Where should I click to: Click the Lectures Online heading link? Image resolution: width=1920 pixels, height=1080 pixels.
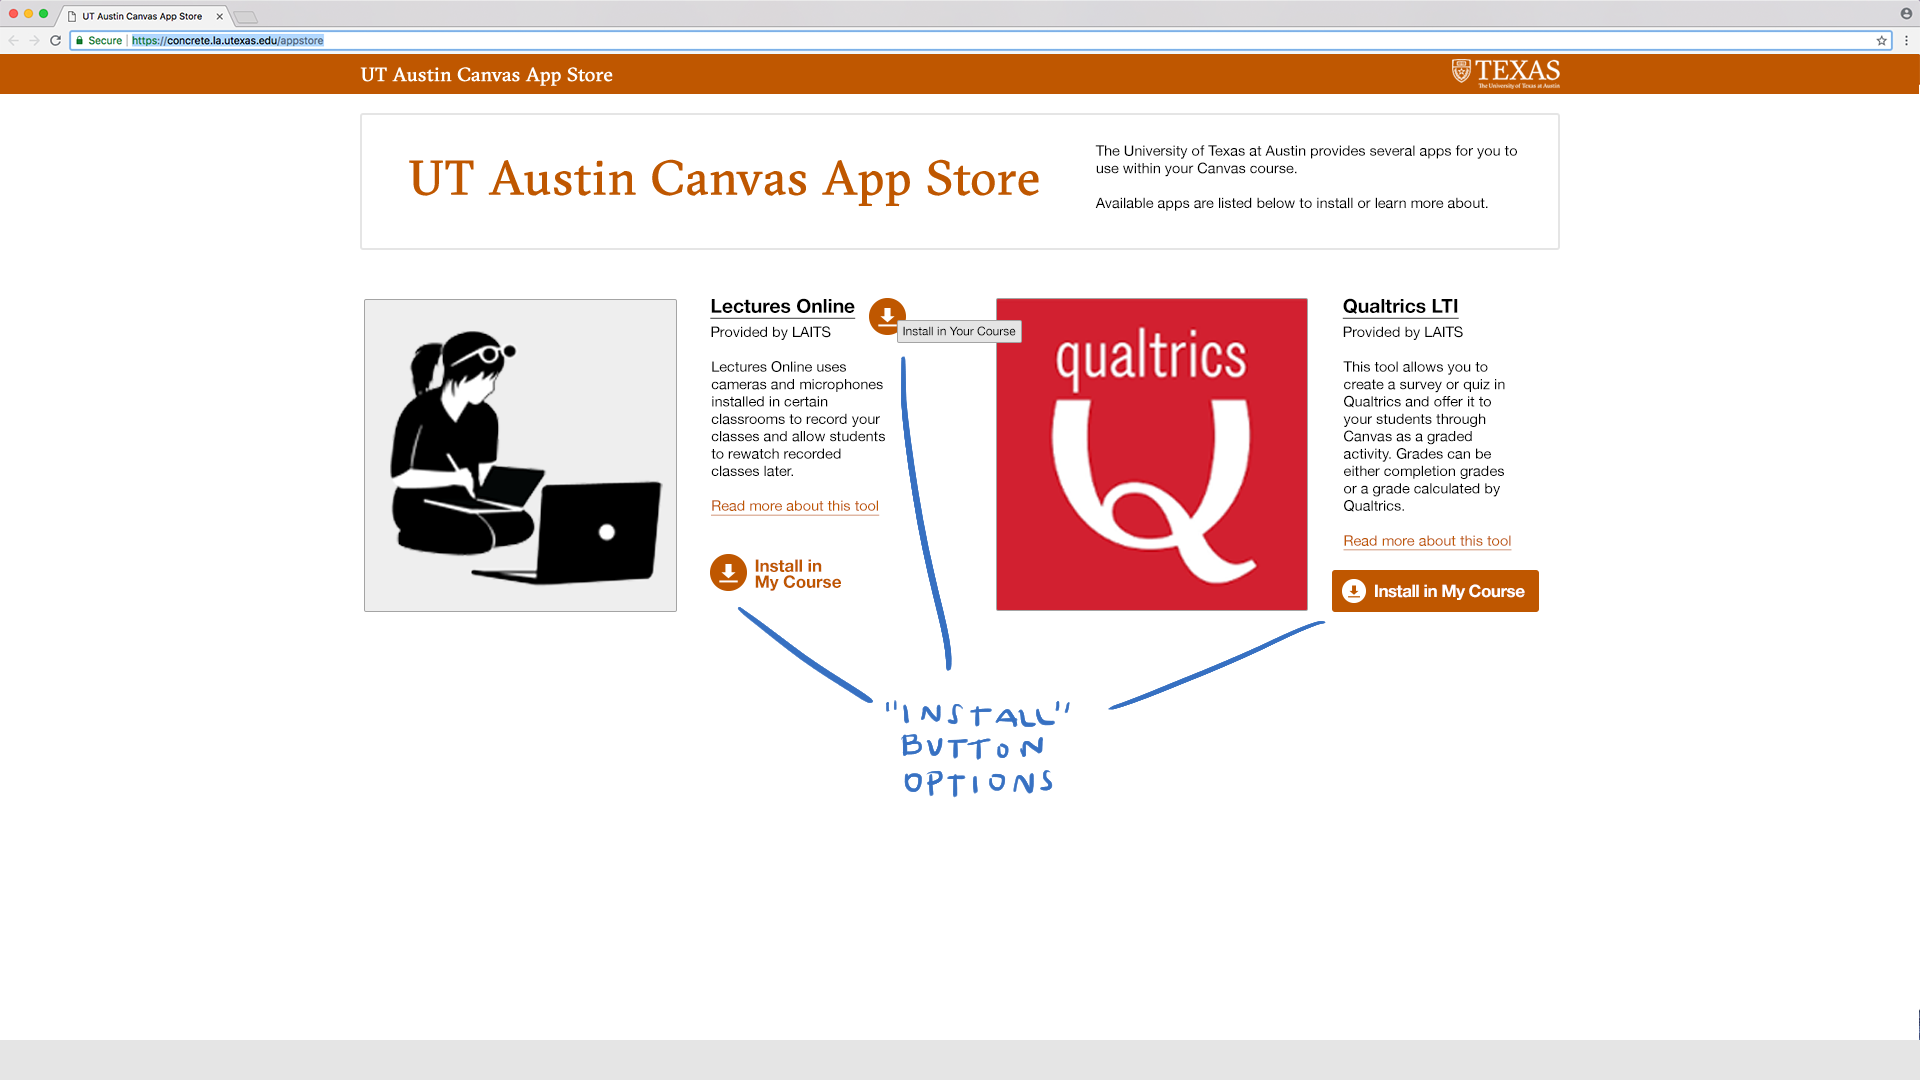tap(782, 306)
